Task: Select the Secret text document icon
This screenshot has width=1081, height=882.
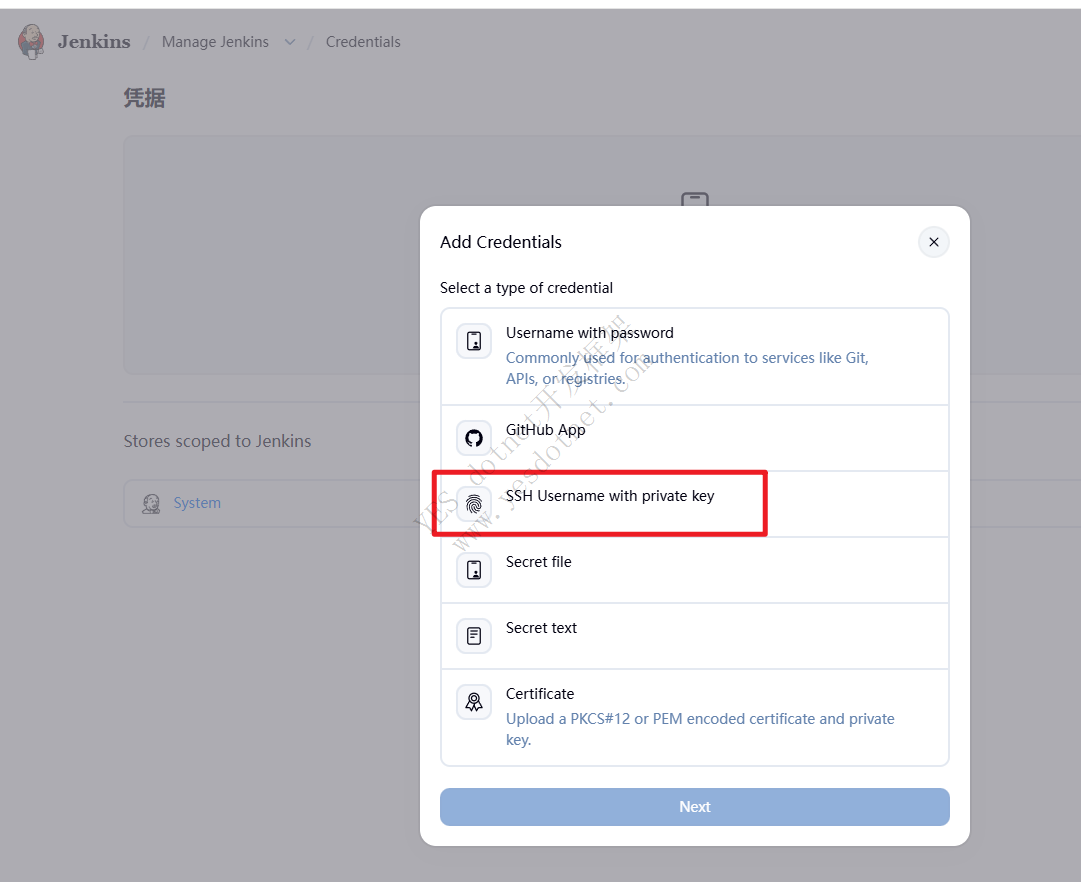Action: (474, 636)
